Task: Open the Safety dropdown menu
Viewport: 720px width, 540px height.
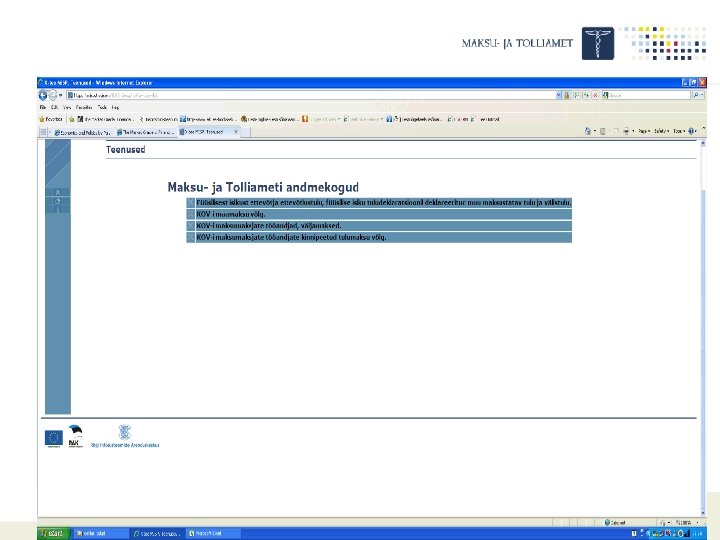Action: [662, 131]
